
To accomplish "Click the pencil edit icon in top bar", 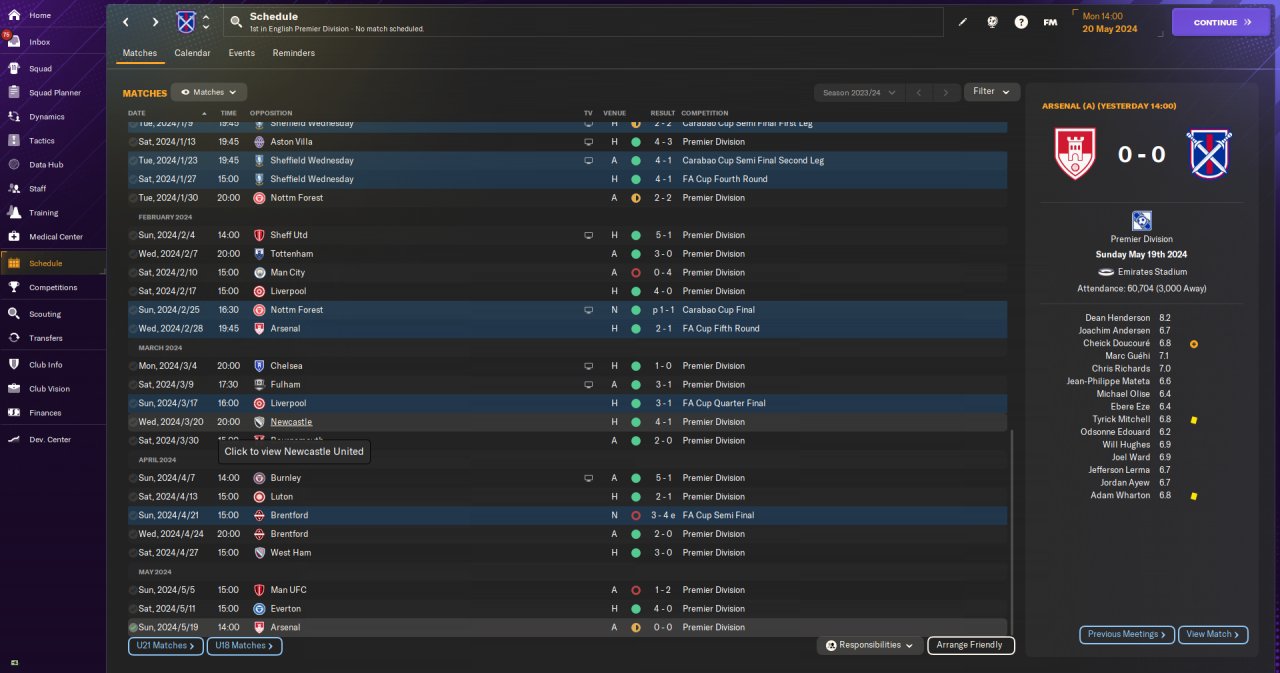I will (963, 22).
